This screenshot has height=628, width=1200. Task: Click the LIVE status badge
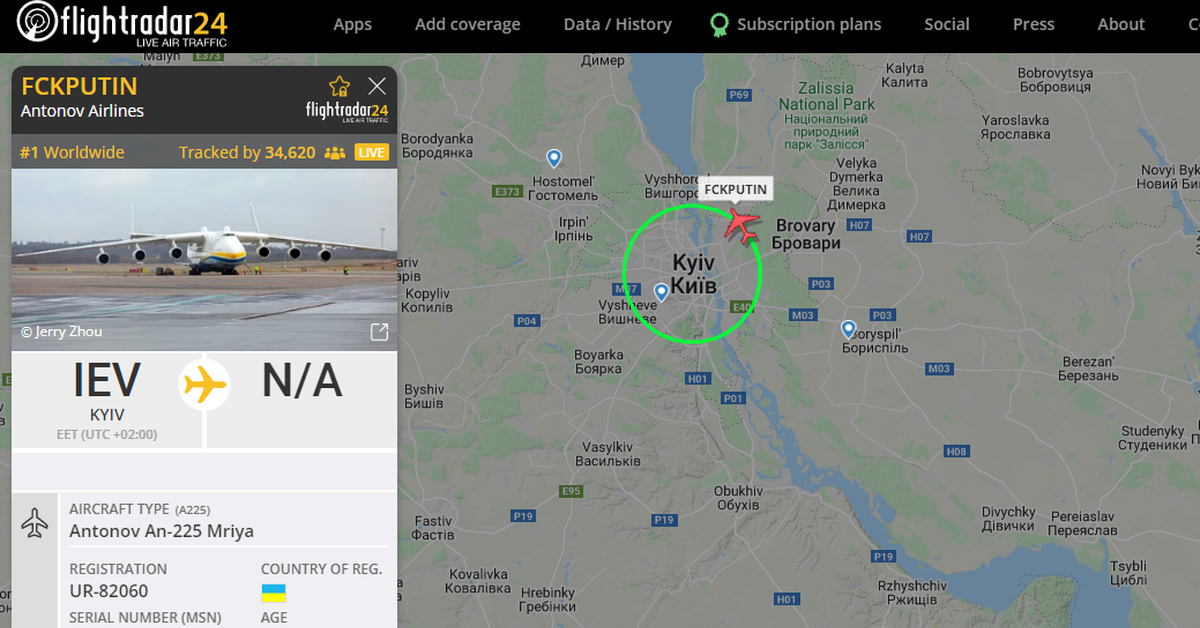[x=372, y=153]
